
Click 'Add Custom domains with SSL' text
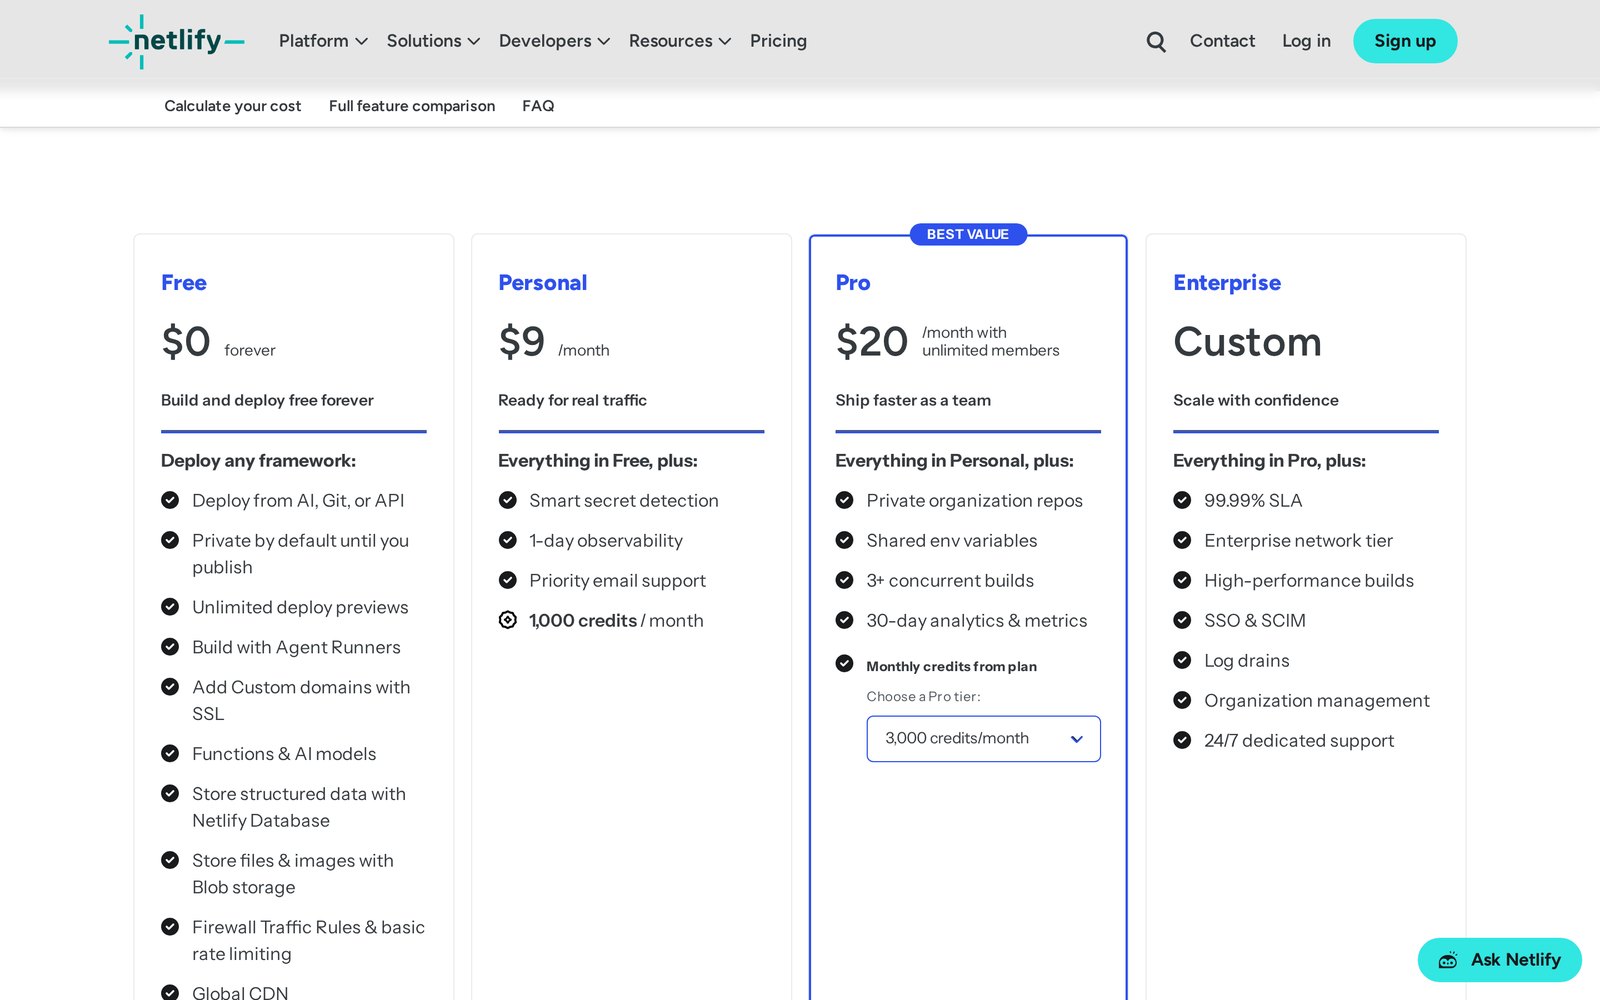pos(301,701)
